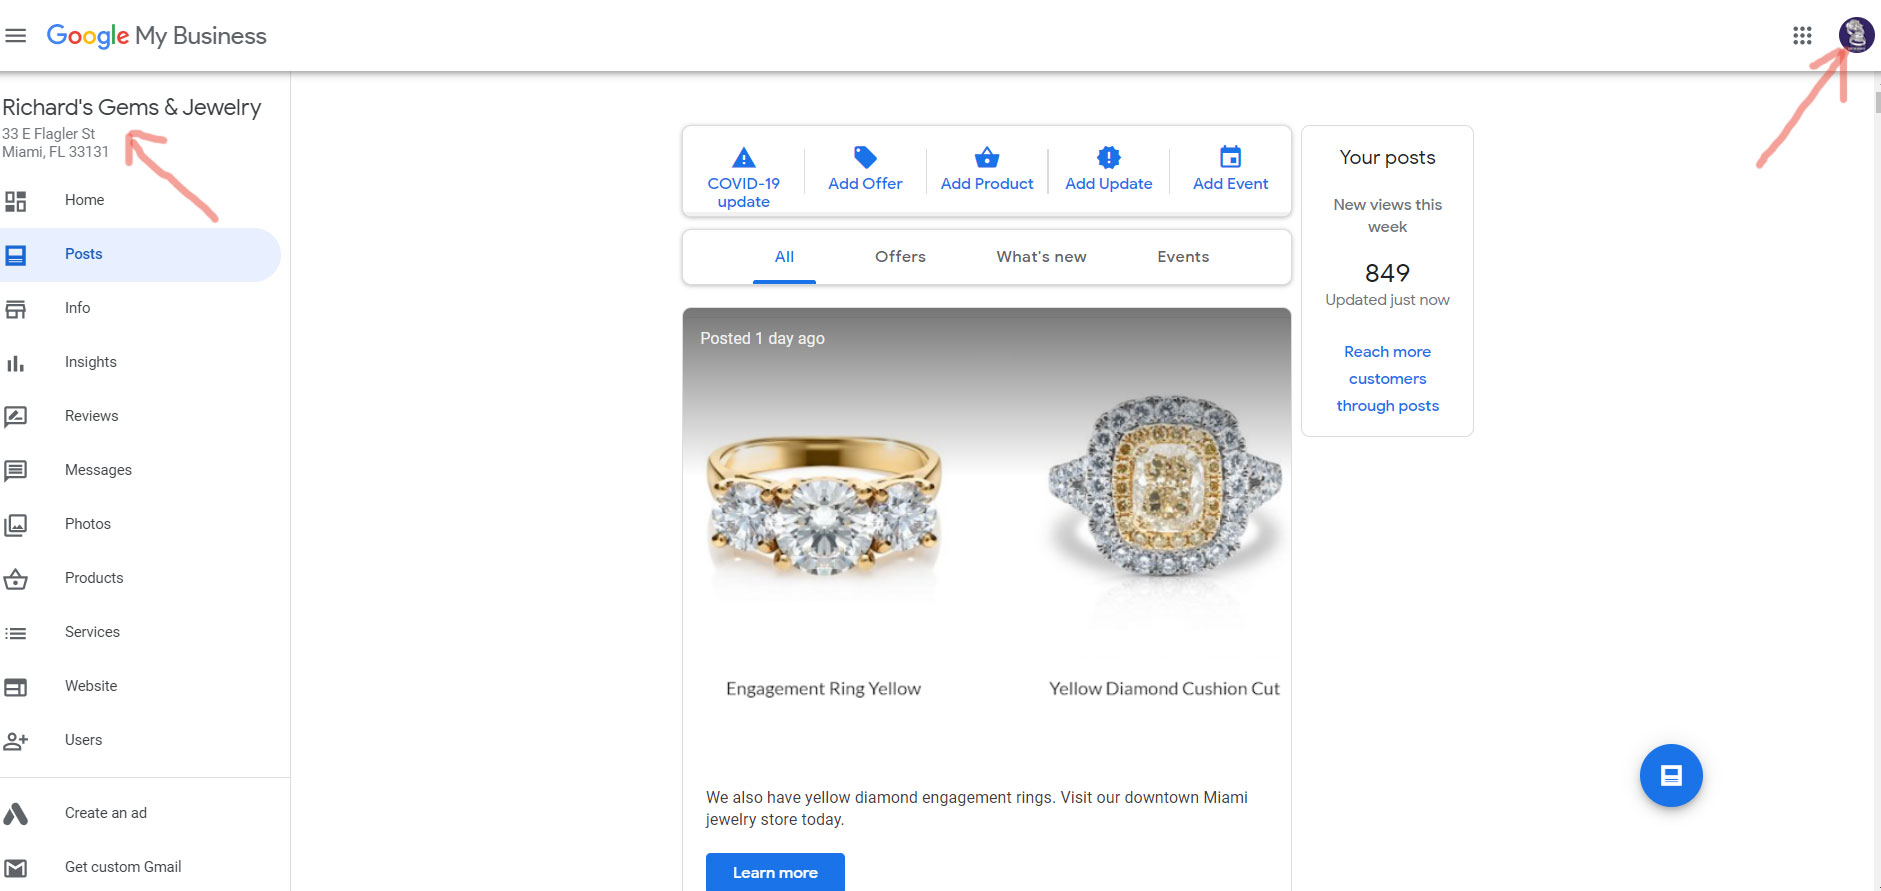This screenshot has width=1881, height=891.
Task: Click the Add Event calendar icon
Action: click(x=1231, y=157)
